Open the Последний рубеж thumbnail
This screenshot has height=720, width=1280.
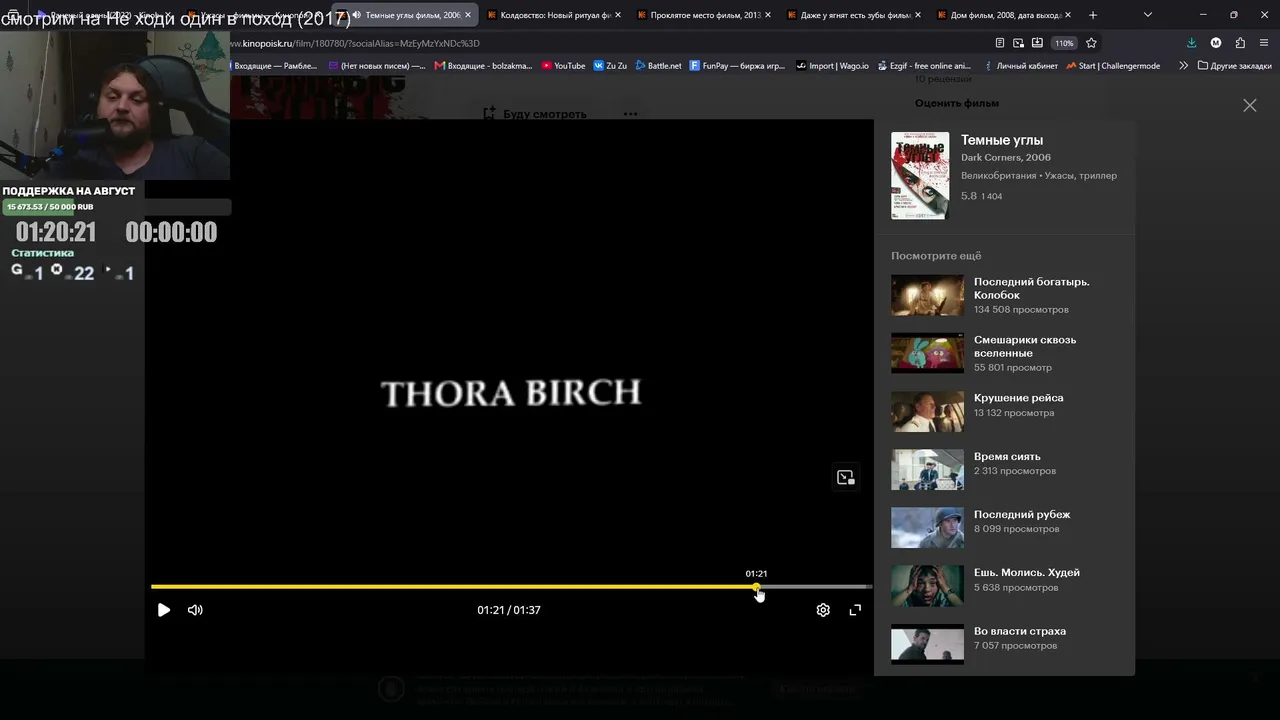click(928, 528)
